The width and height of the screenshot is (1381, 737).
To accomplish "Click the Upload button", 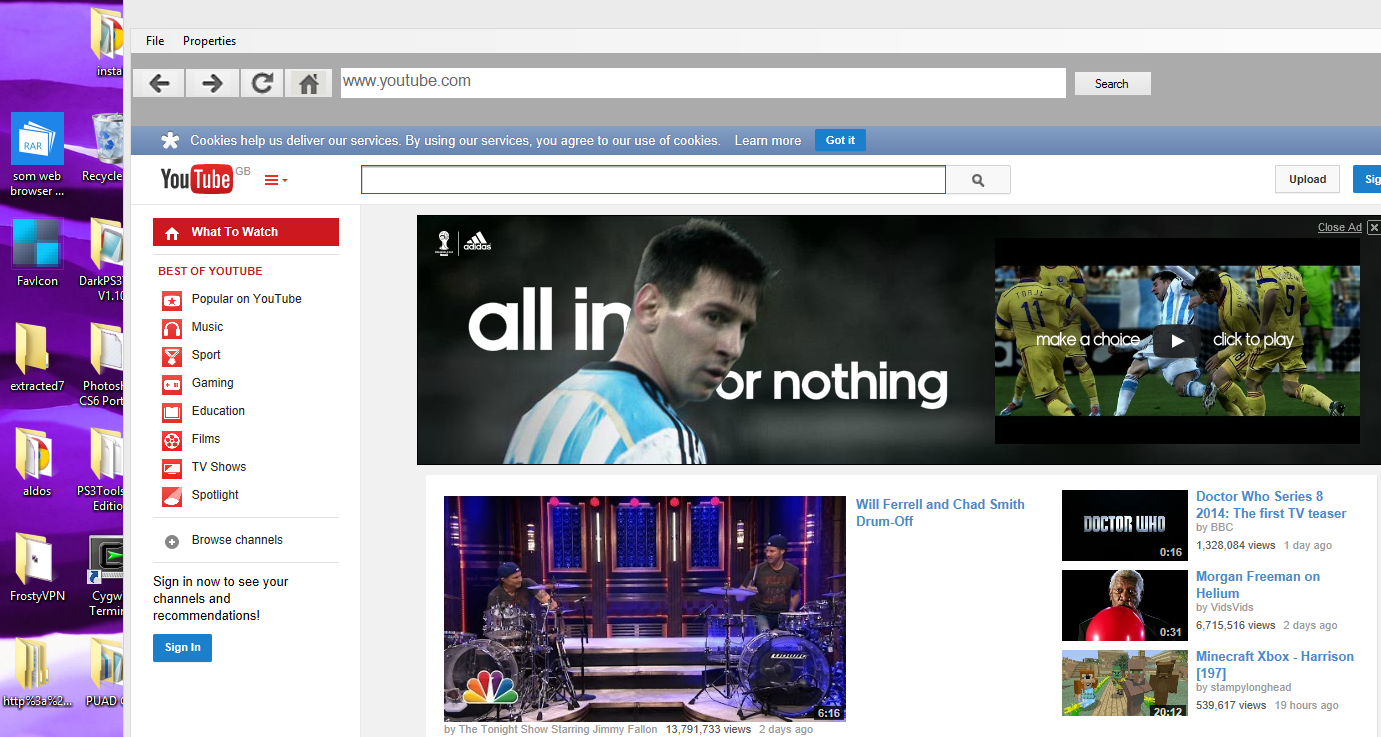I will [1307, 179].
